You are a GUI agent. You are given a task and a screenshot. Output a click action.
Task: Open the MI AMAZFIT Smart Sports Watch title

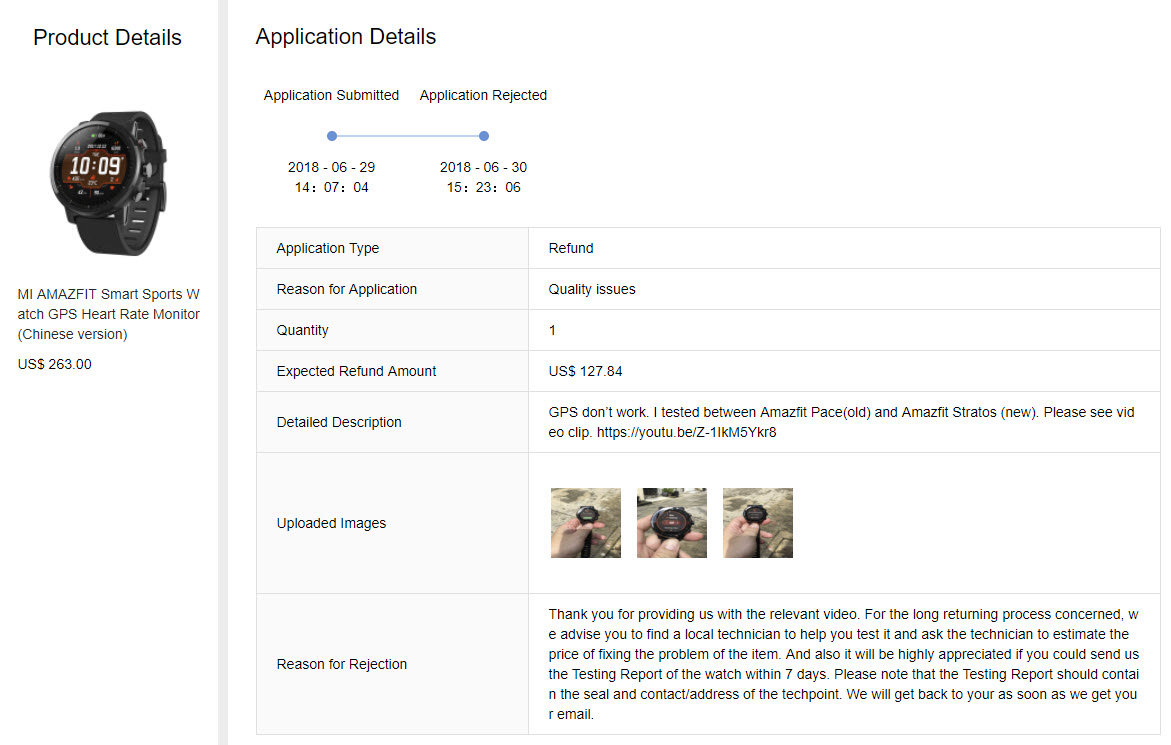point(109,314)
